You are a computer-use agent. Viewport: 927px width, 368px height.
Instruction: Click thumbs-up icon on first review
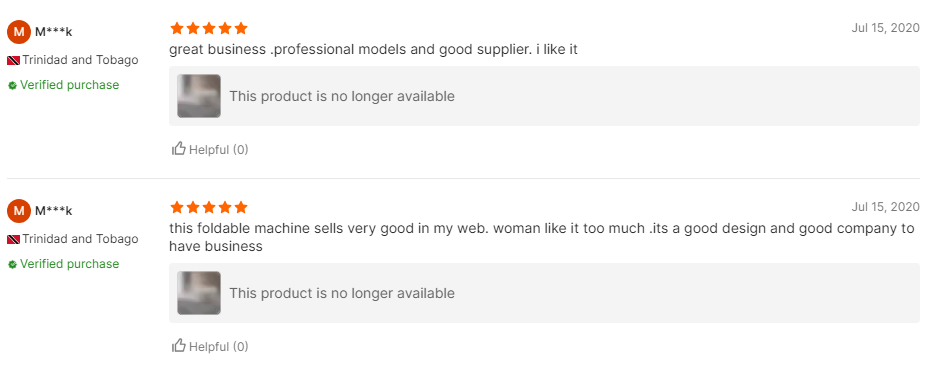click(x=179, y=149)
